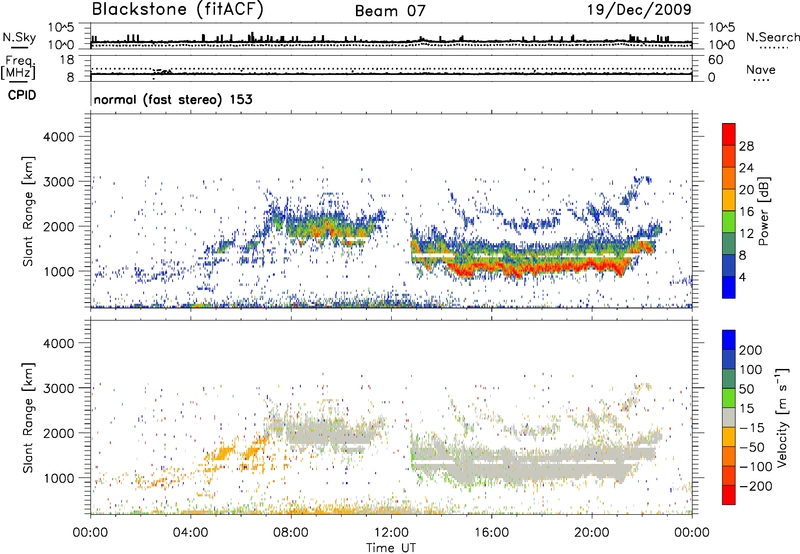Click power value '28' on color bar
This screenshot has width=800, height=554.
746,146
